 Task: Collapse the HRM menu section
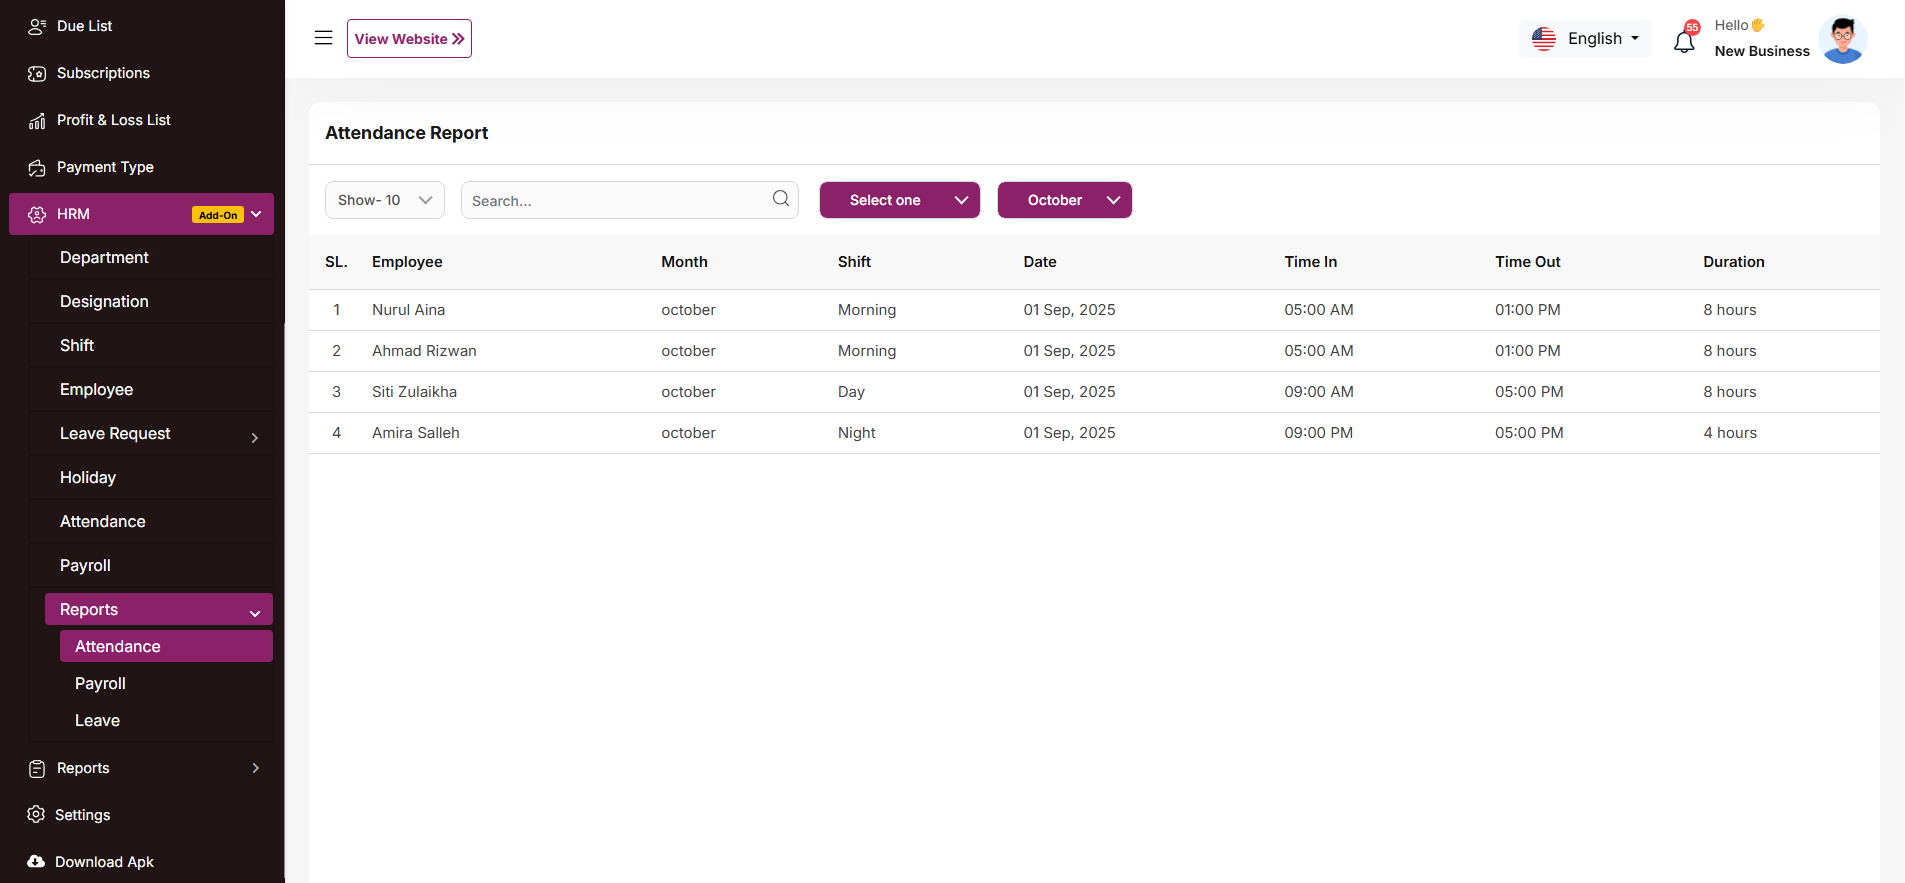pyautogui.click(x=256, y=214)
